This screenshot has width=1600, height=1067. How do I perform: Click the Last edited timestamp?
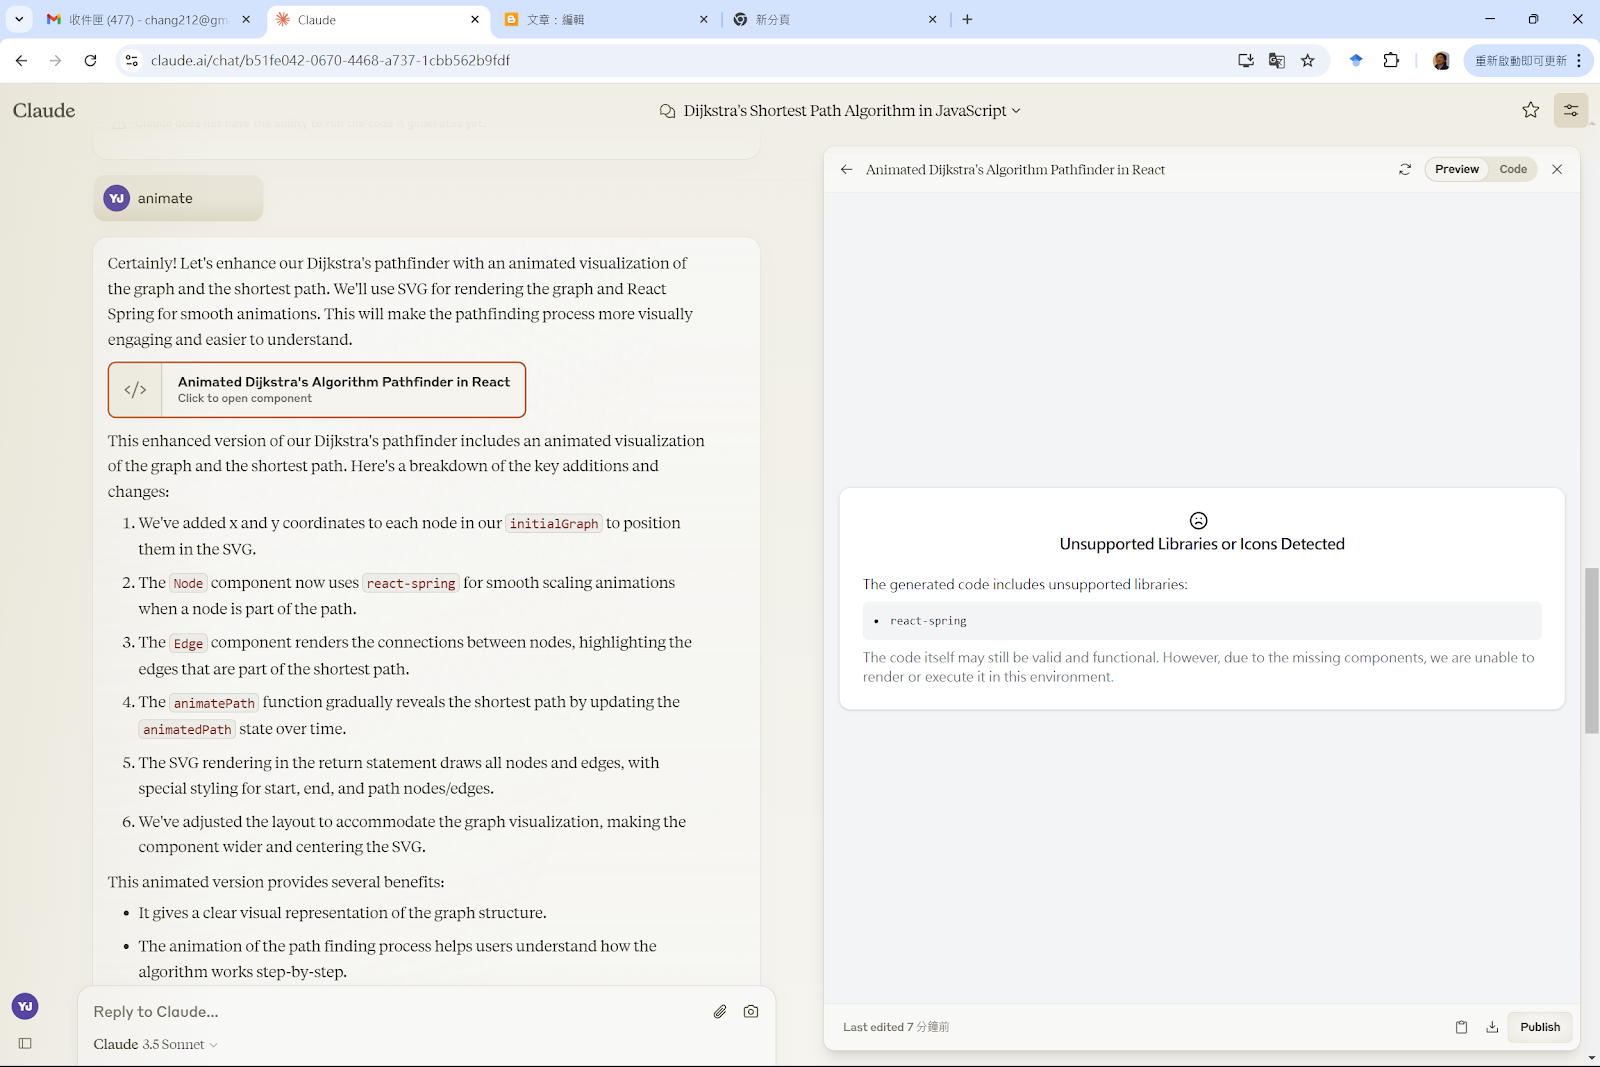(x=896, y=1027)
